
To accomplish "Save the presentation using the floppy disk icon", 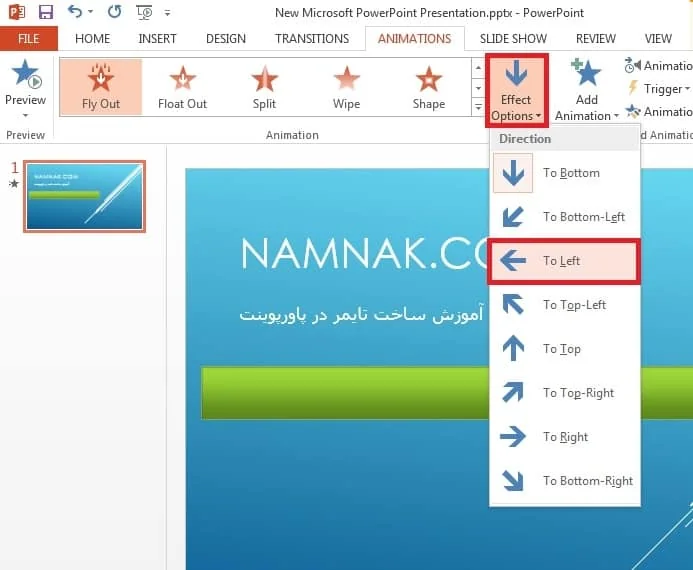I will (46, 12).
